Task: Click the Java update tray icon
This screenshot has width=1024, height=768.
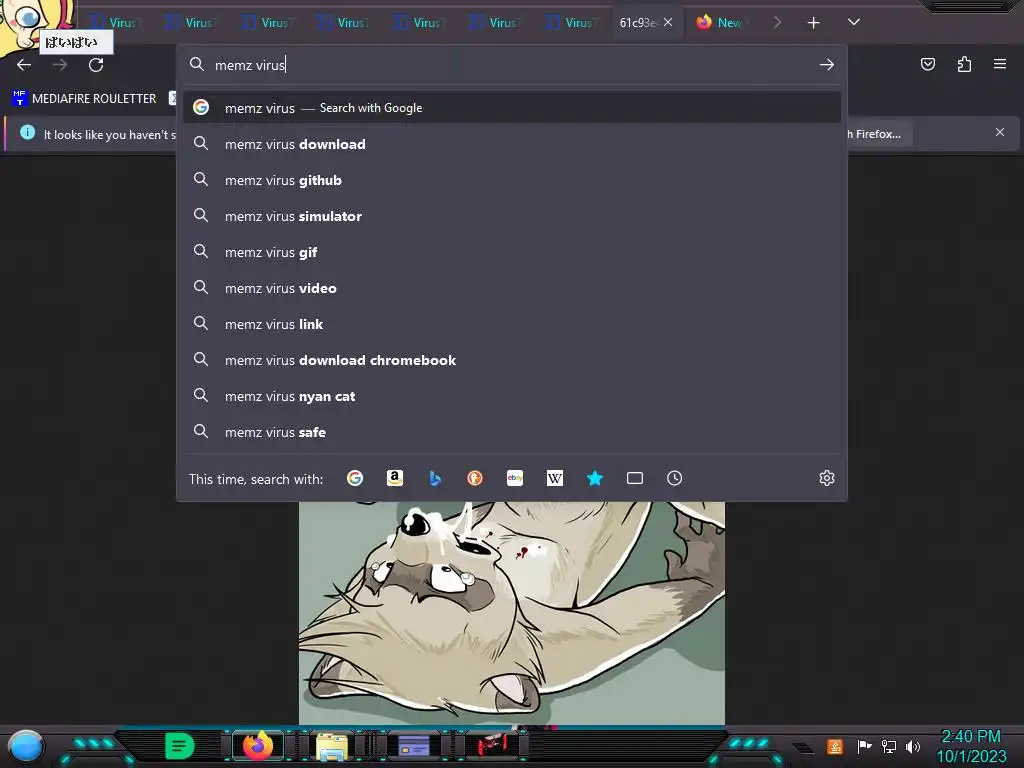Action: point(835,746)
